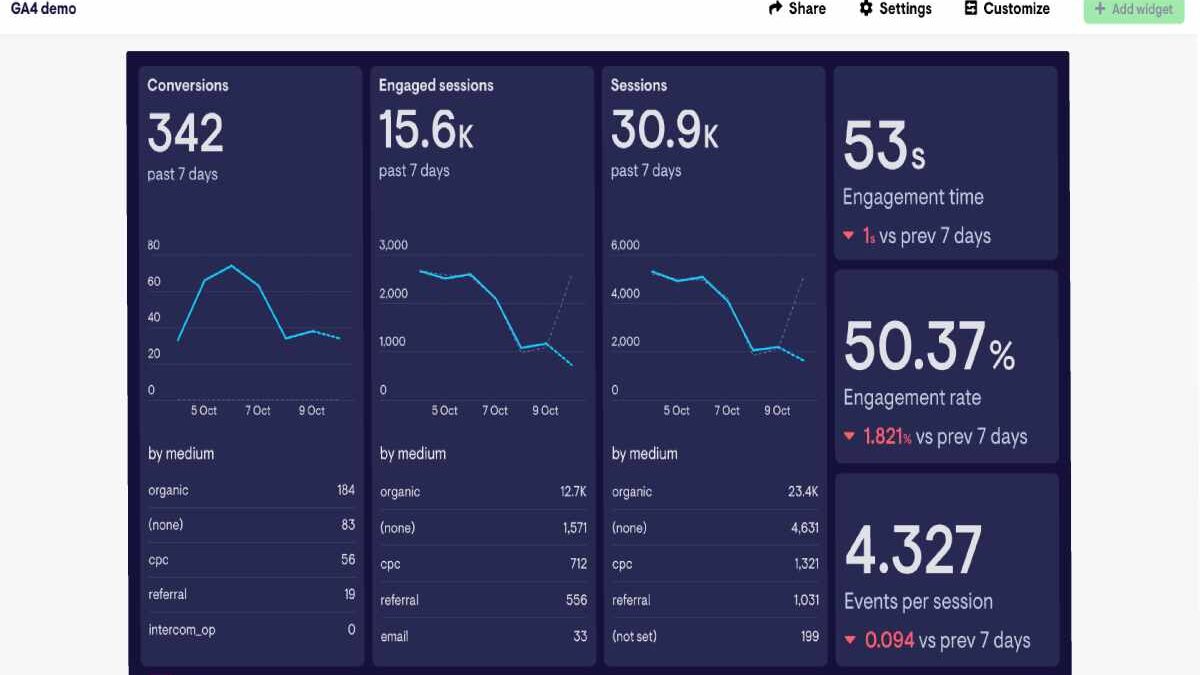Open the Settings gear icon

pos(864,9)
